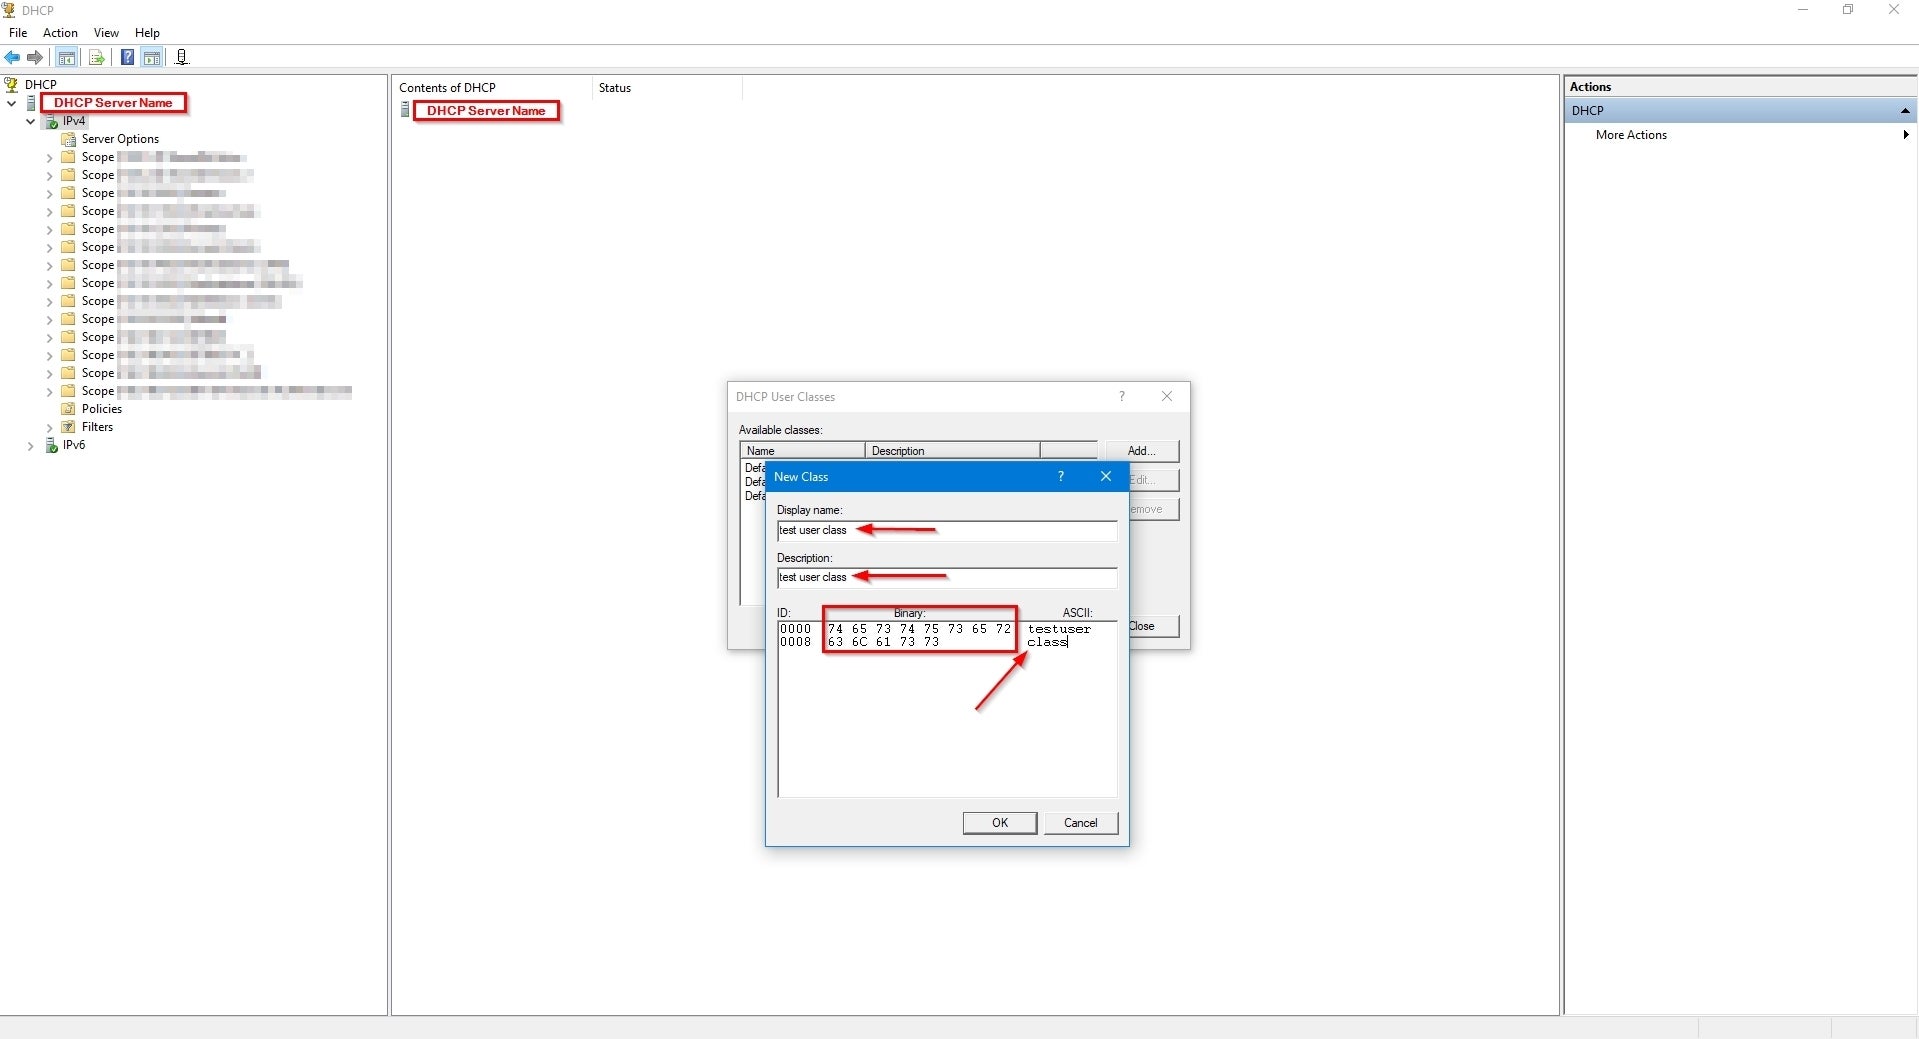The width and height of the screenshot is (1919, 1039).
Task: Select Filters in the tree
Action: tap(97, 427)
